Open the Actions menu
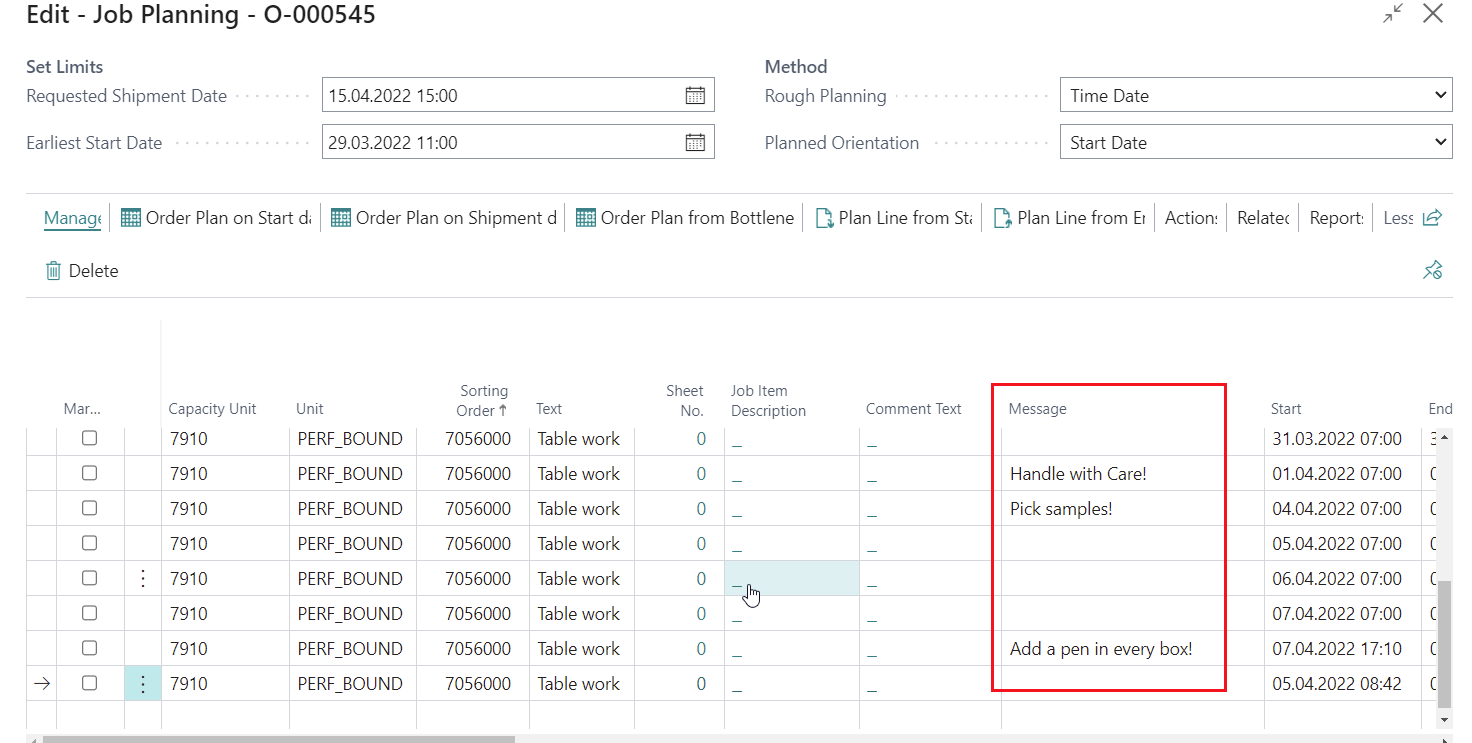1472x743 pixels. pos(1191,218)
